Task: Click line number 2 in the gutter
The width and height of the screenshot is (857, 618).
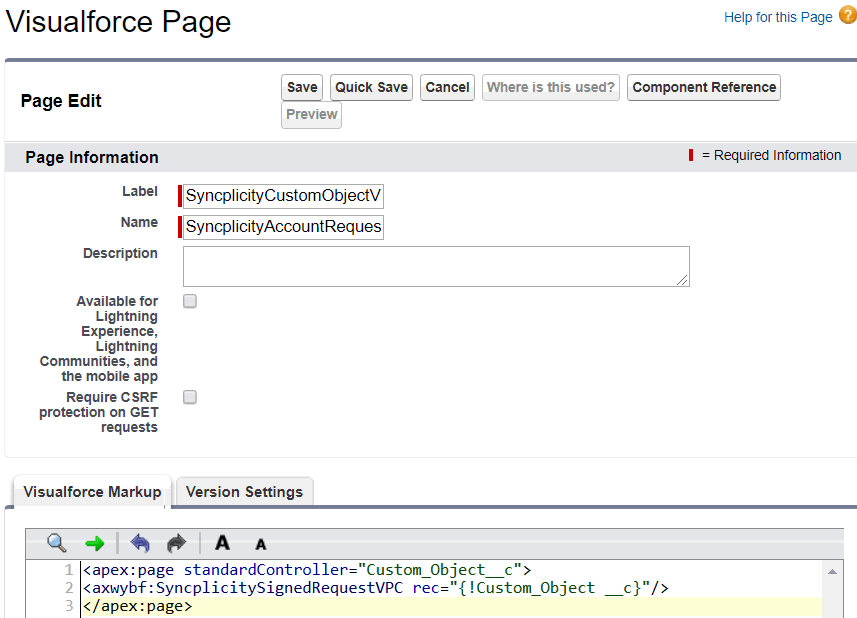Action: [x=69, y=588]
